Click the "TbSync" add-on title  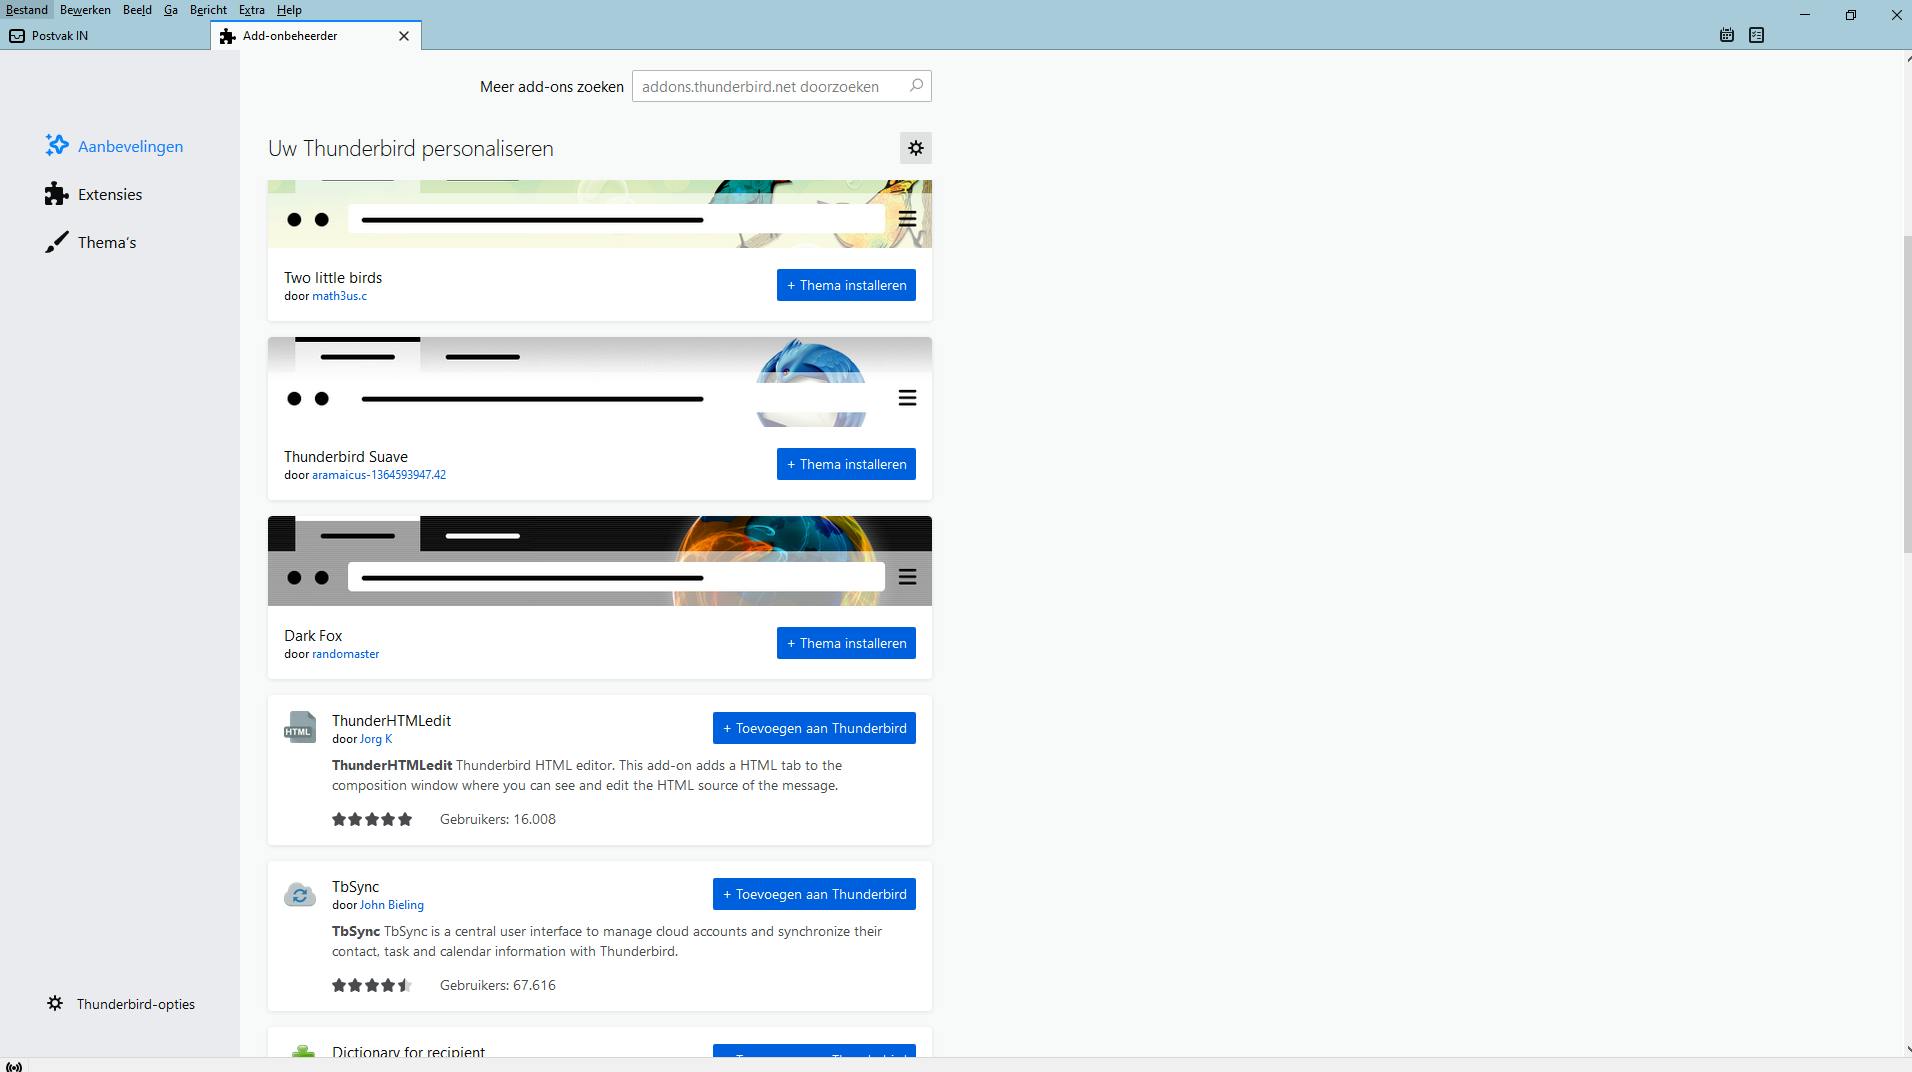click(355, 887)
